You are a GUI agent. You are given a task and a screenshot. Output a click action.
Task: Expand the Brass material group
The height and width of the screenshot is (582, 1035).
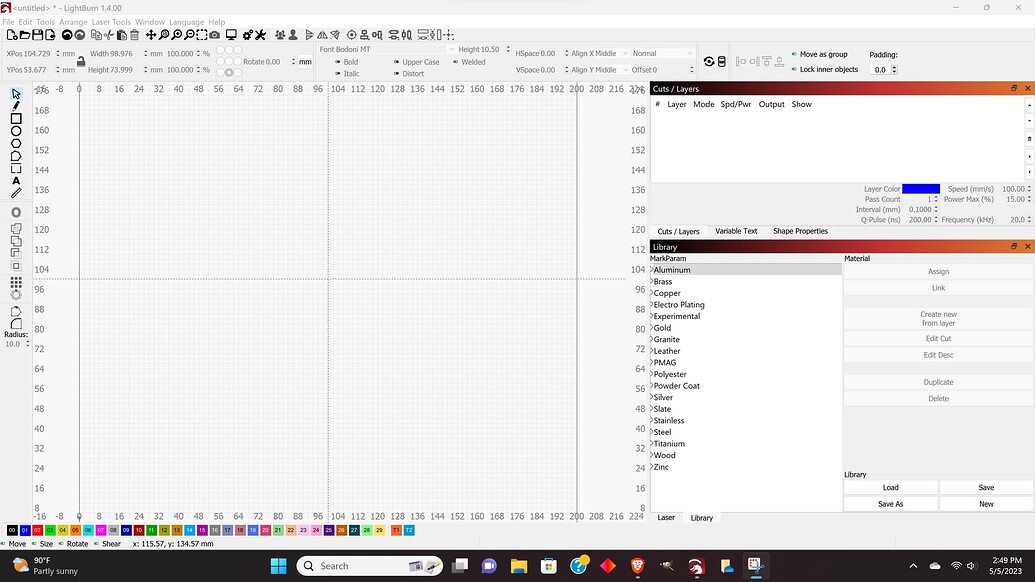coord(652,282)
